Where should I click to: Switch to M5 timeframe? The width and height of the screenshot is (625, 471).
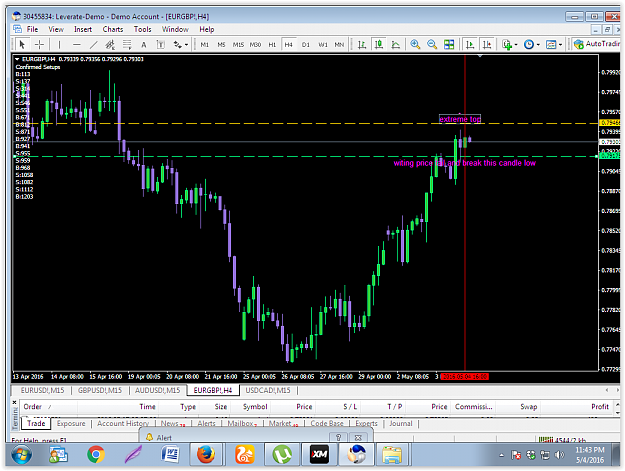tap(221, 45)
